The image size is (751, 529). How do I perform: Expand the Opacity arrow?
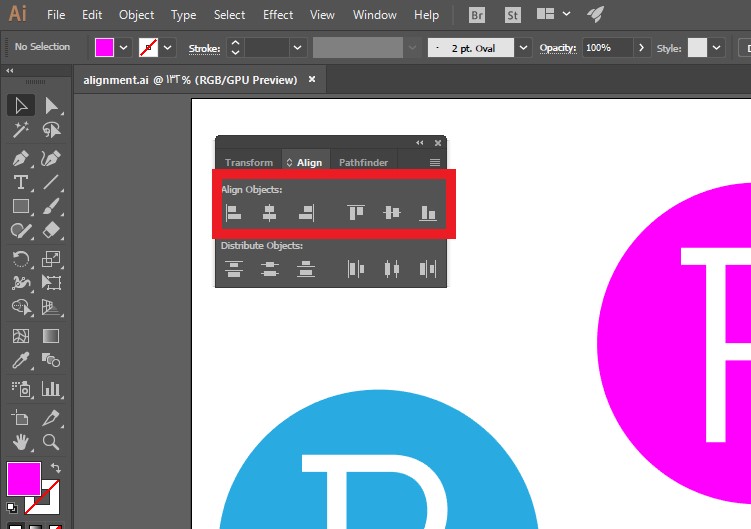[641, 48]
